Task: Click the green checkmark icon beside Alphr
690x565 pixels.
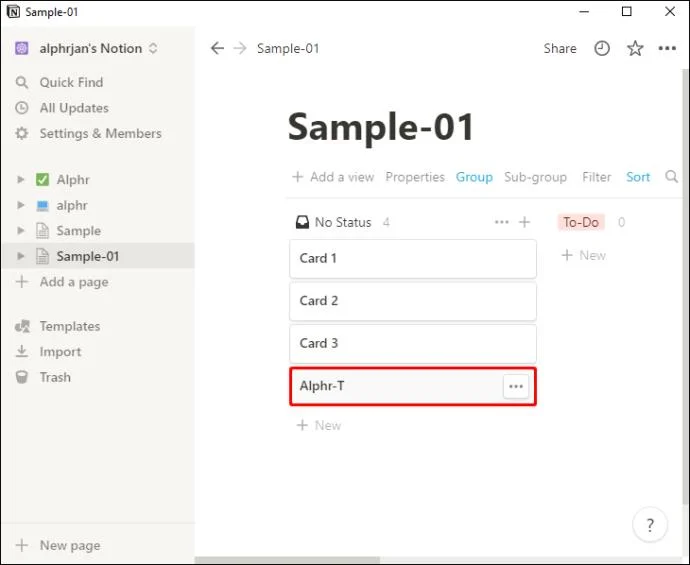Action: (x=42, y=180)
